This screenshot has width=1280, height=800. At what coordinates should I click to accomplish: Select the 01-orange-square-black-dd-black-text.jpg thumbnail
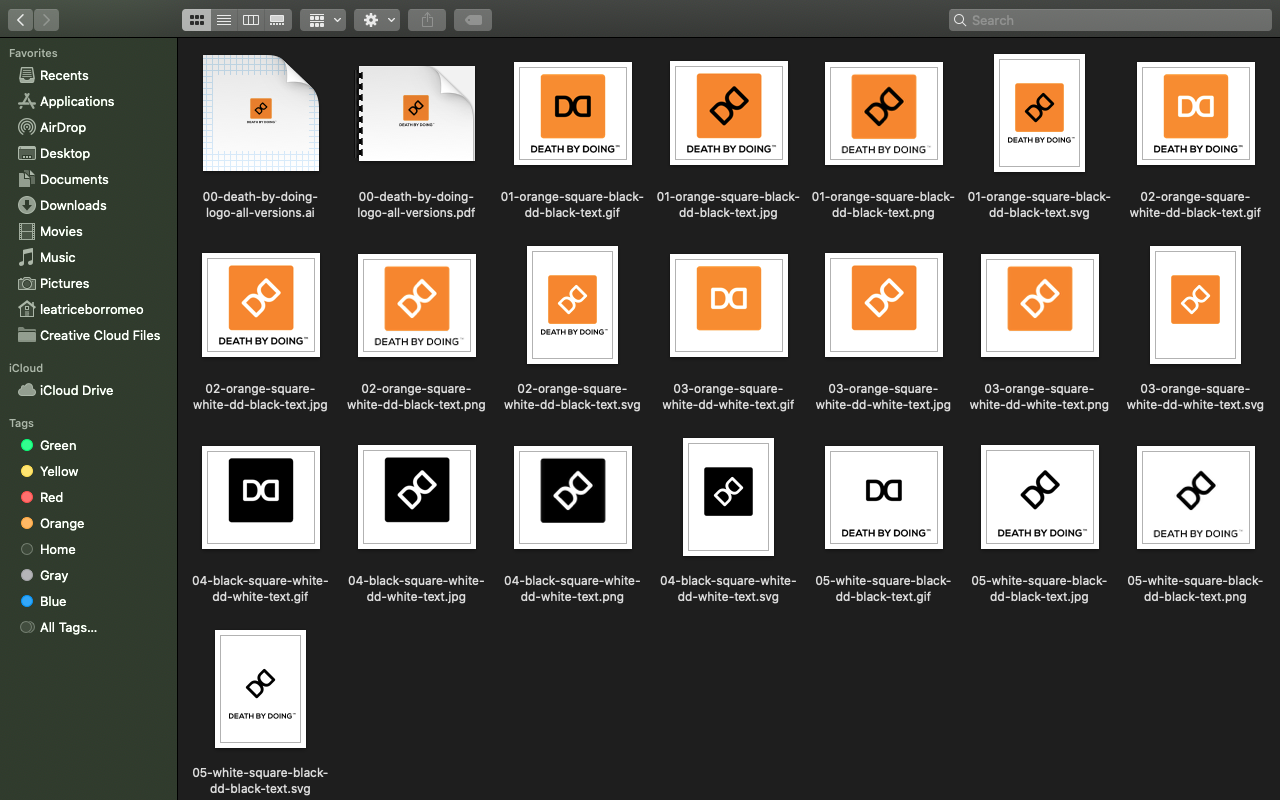[728, 113]
